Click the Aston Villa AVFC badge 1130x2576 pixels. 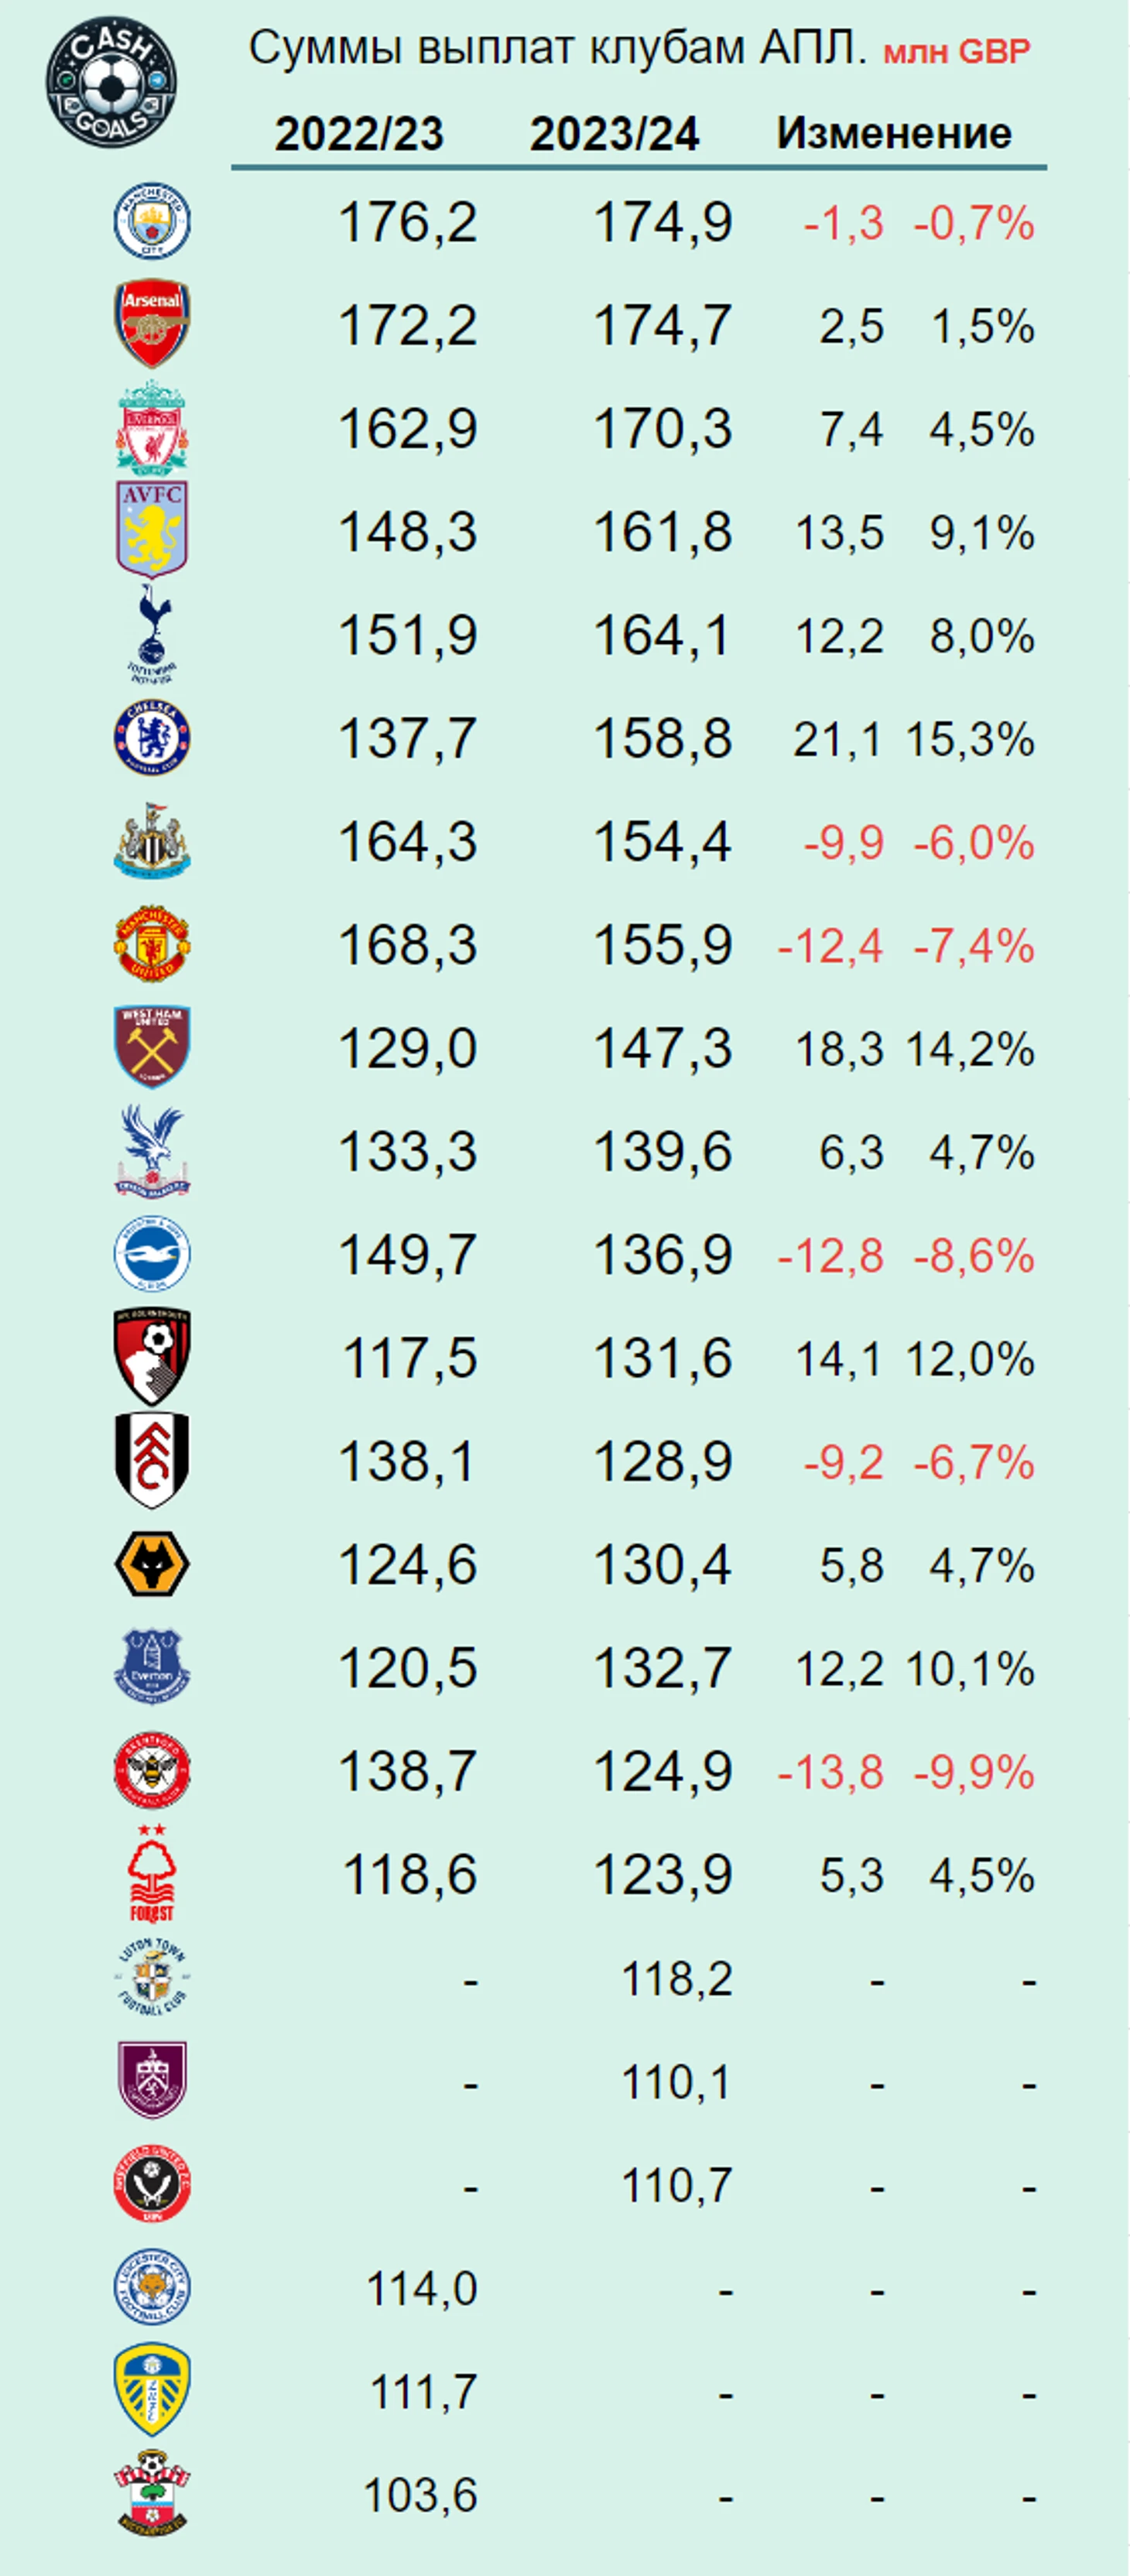152,530
